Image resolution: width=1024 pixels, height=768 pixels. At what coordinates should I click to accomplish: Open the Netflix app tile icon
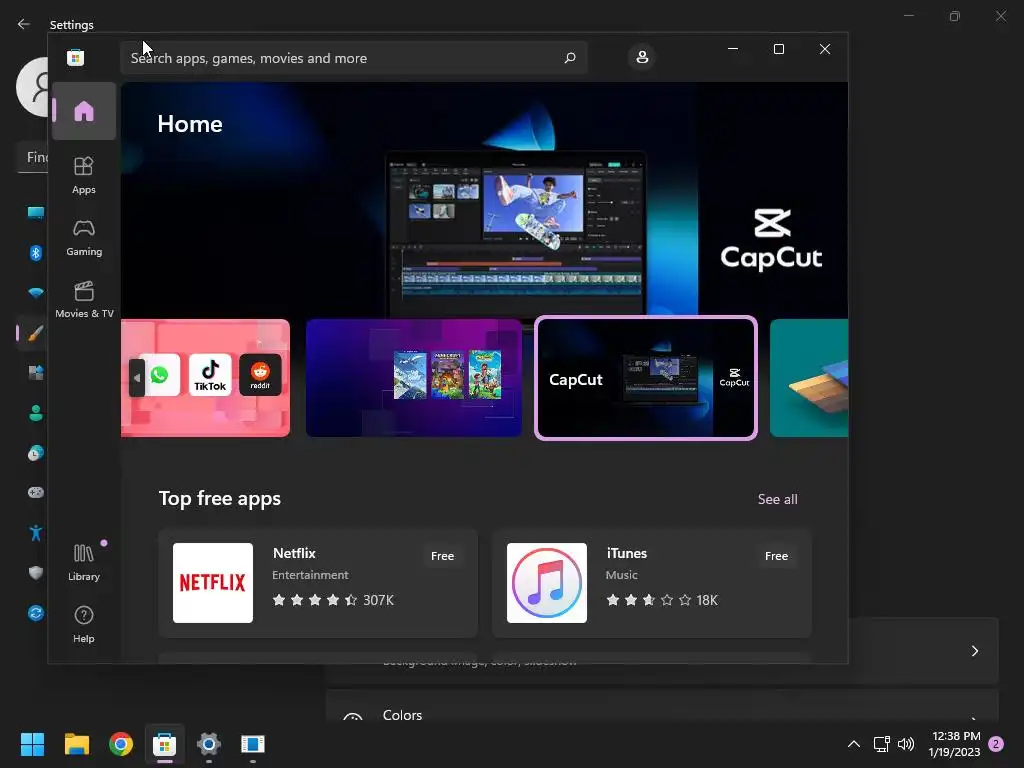pos(213,583)
